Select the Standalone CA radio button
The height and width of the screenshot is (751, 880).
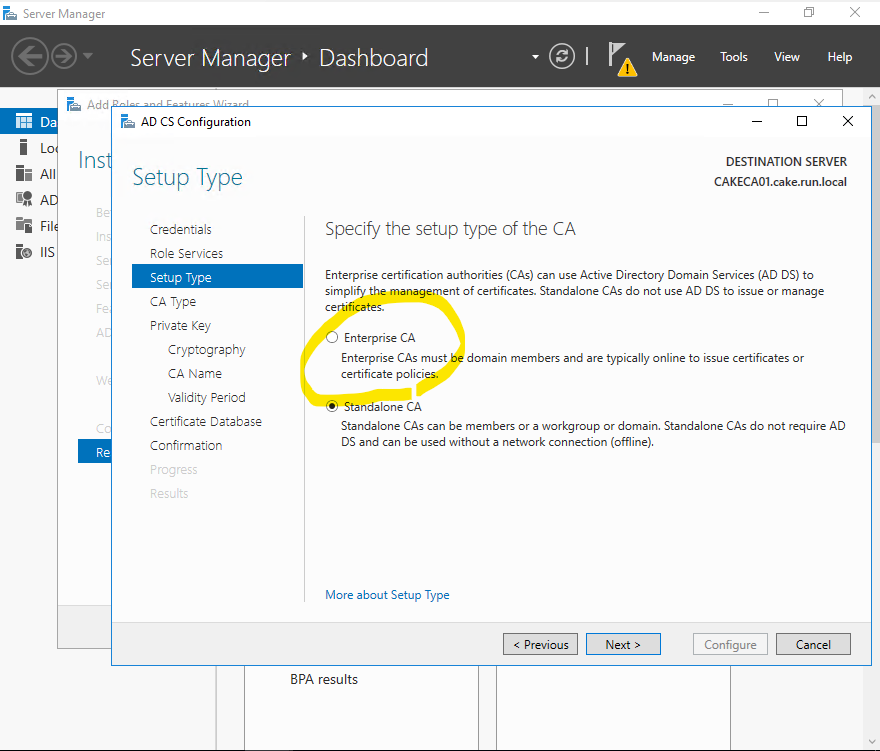coord(332,406)
